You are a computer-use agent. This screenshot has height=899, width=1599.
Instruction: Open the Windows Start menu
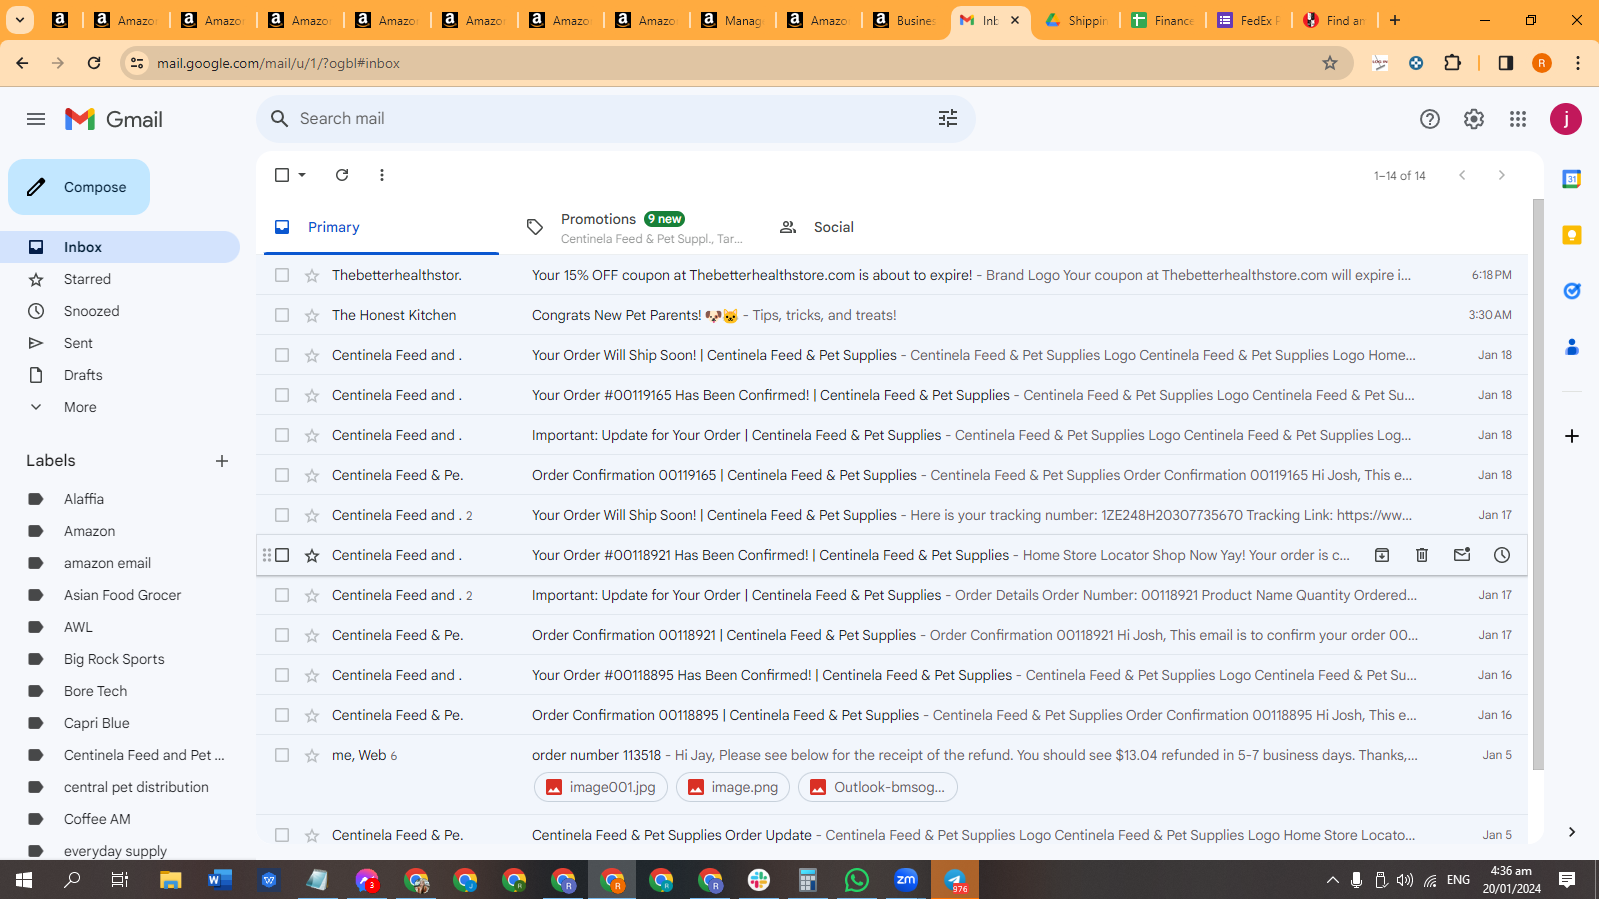point(24,880)
